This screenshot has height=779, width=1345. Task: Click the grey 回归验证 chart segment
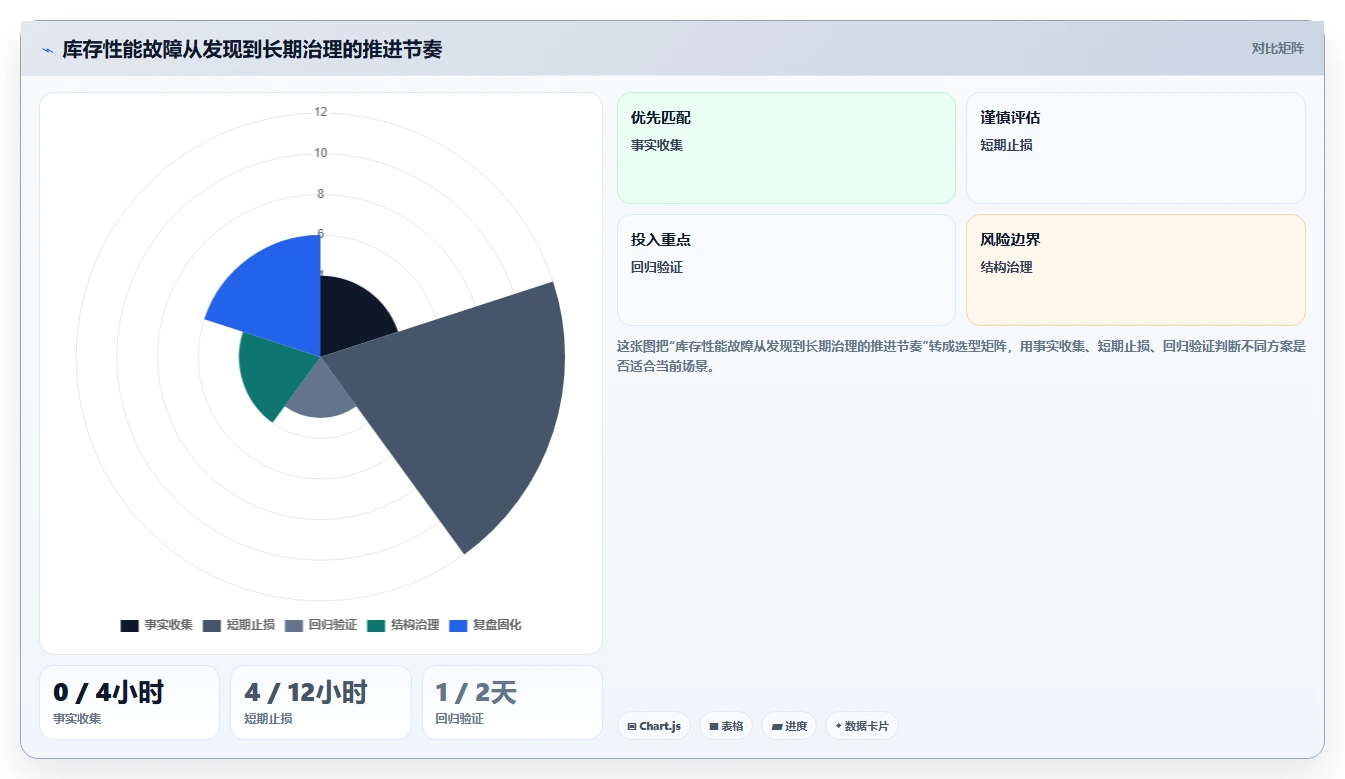pos(322,392)
